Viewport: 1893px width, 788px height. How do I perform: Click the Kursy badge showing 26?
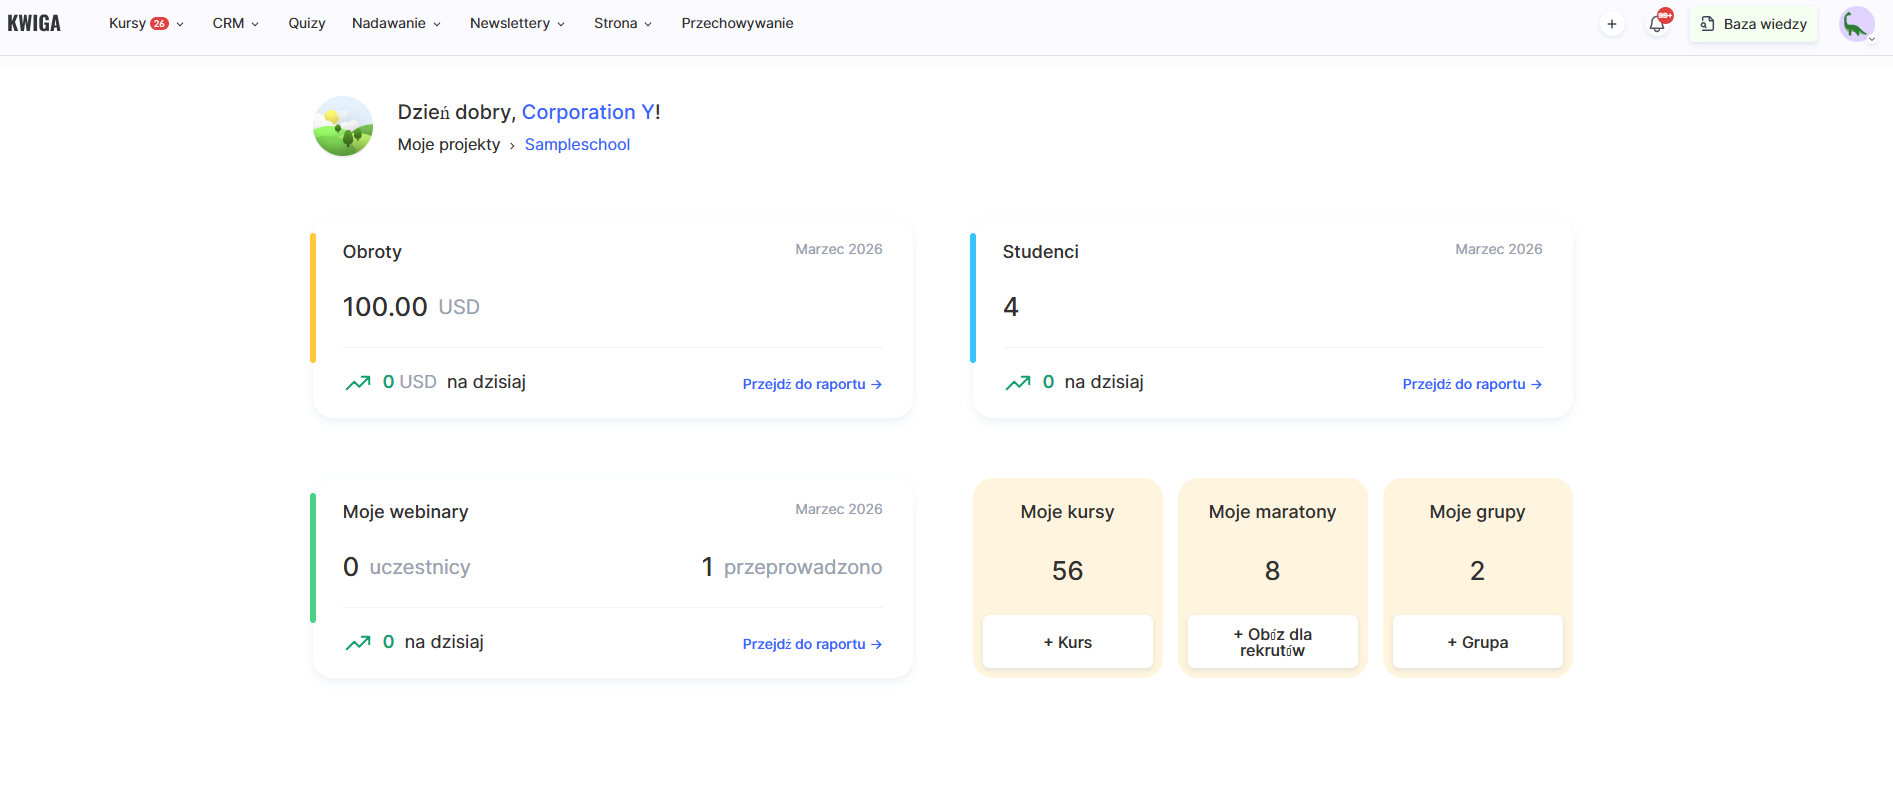tap(159, 24)
